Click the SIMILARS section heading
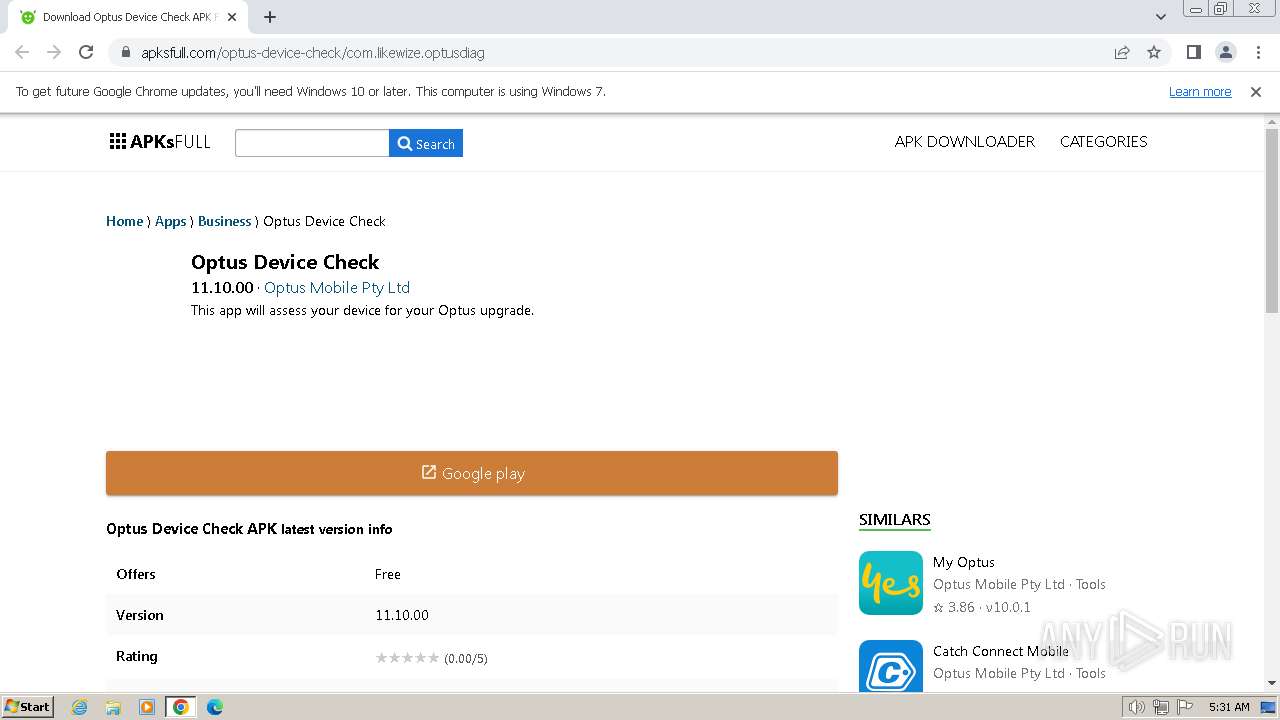Viewport: 1280px width, 720px height. coord(895,520)
